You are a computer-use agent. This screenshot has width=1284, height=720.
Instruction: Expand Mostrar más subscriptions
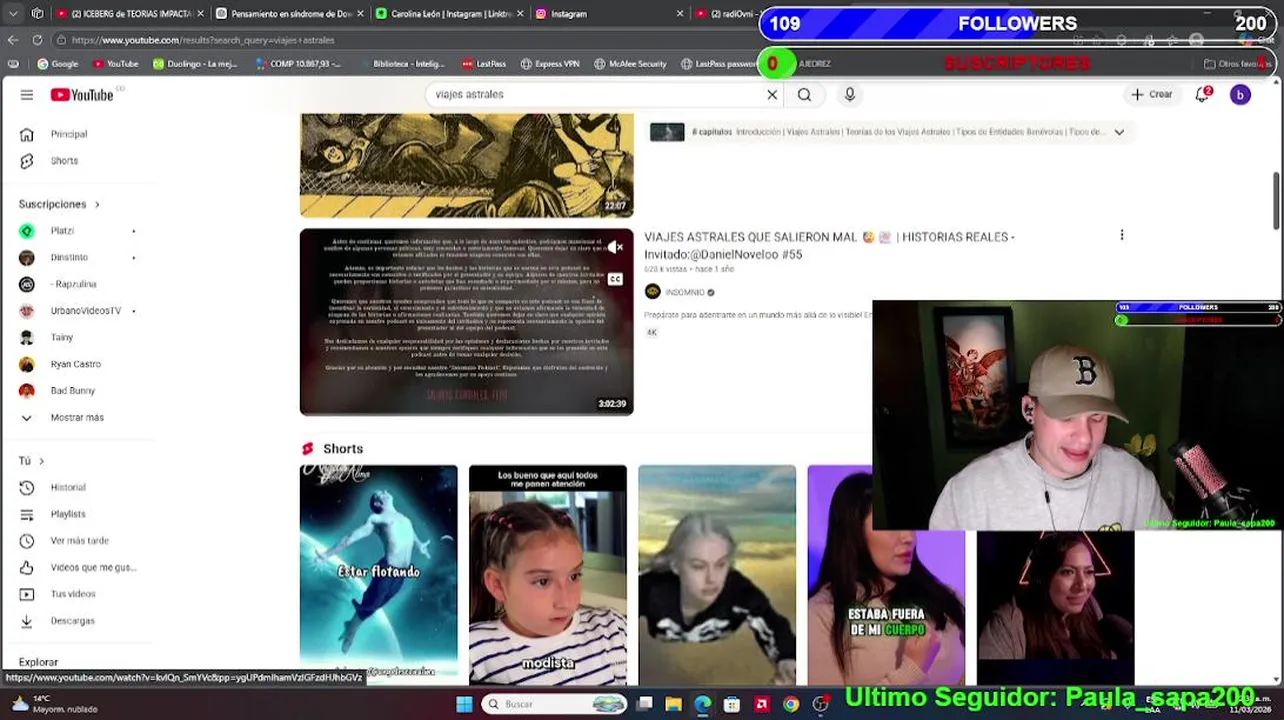coord(77,418)
